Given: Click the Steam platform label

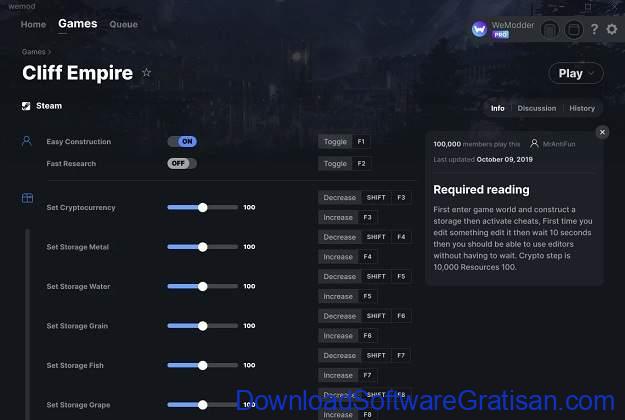Looking at the screenshot, I should tap(49, 106).
